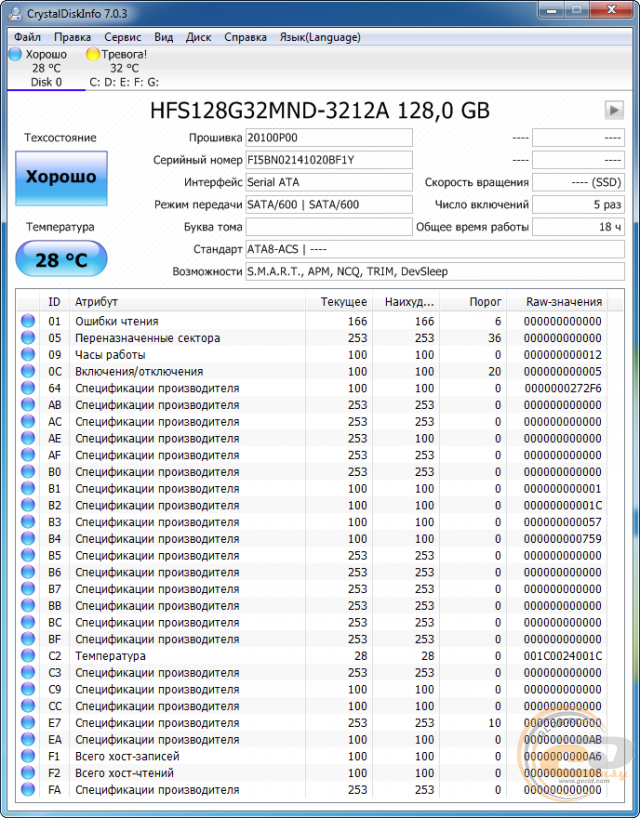640x818 pixels.
Task: Open the Сервис menu
Action: tap(123, 37)
